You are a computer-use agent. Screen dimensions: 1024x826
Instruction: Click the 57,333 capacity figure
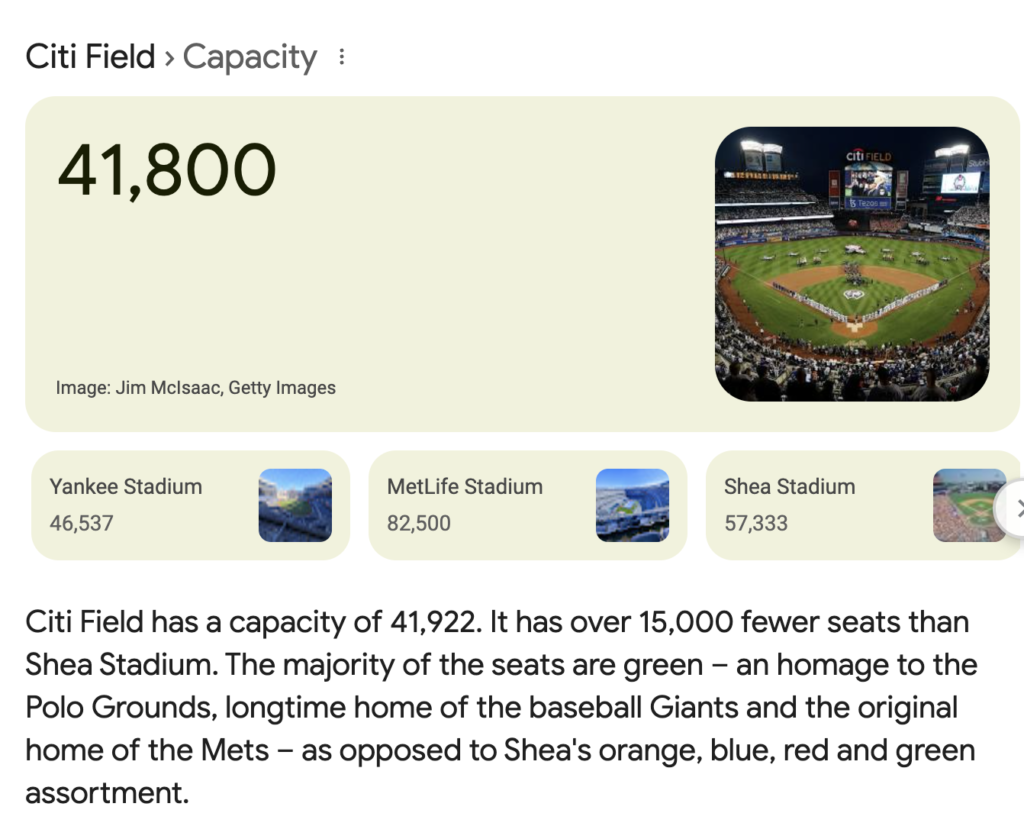pyautogui.click(x=756, y=523)
